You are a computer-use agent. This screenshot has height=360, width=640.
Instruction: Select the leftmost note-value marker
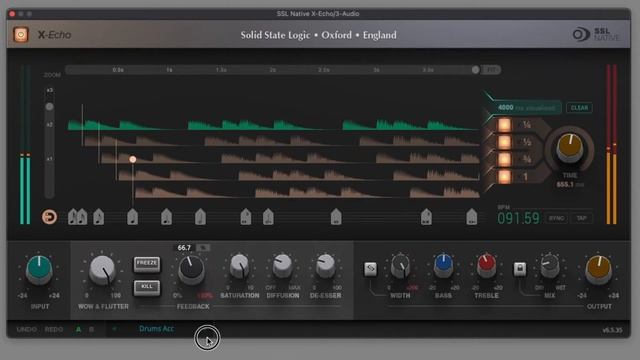(x=73, y=217)
